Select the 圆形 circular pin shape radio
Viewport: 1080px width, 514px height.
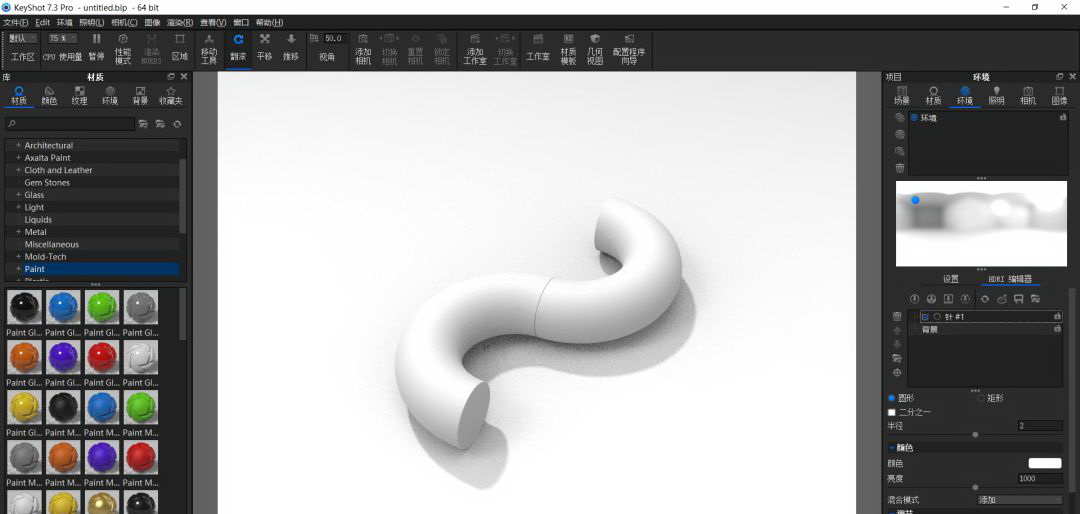pos(891,398)
